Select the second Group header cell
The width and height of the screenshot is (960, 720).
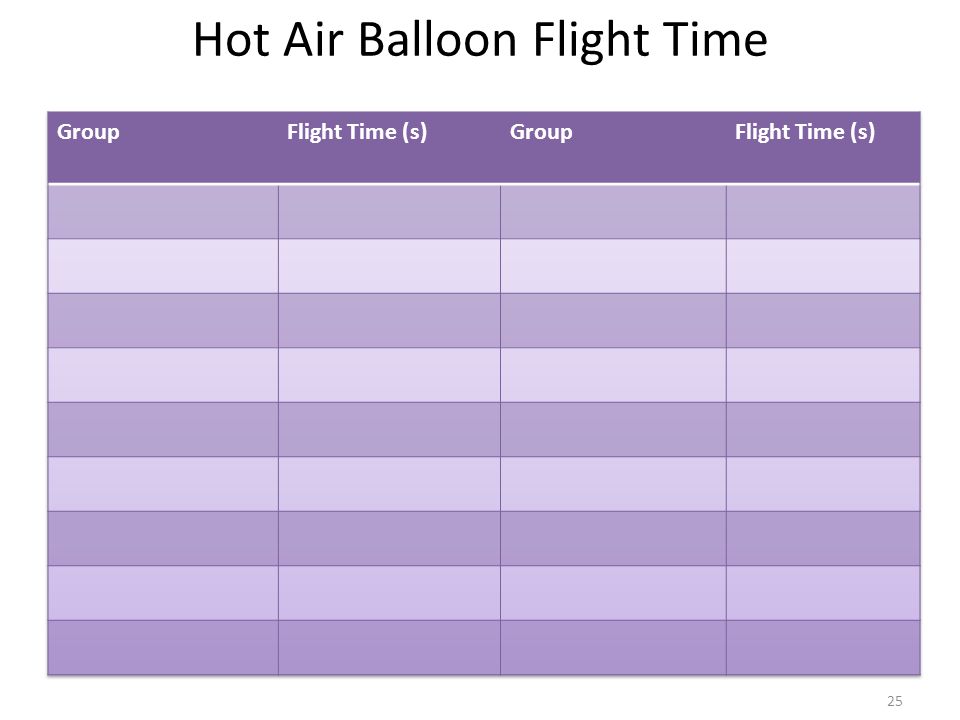pos(613,148)
